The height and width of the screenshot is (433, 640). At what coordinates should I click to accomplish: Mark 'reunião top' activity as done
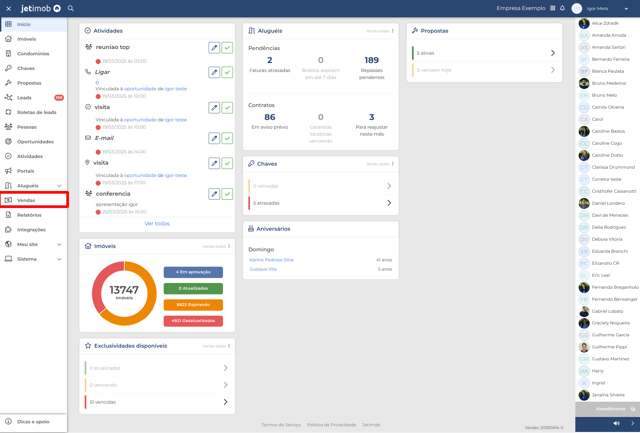pos(227,48)
